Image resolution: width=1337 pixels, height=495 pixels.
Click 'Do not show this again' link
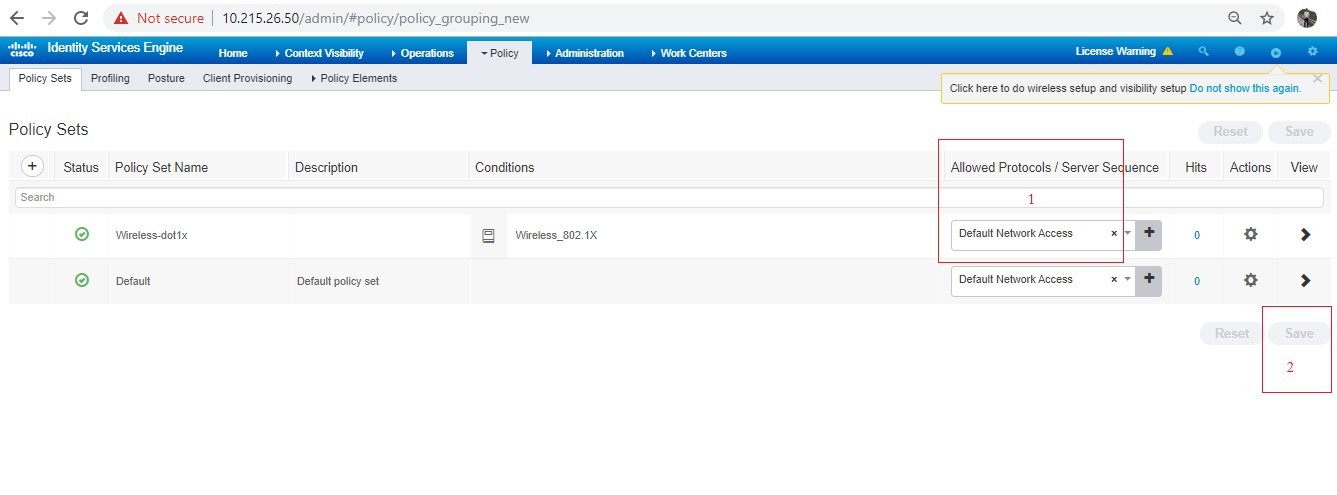(1245, 88)
